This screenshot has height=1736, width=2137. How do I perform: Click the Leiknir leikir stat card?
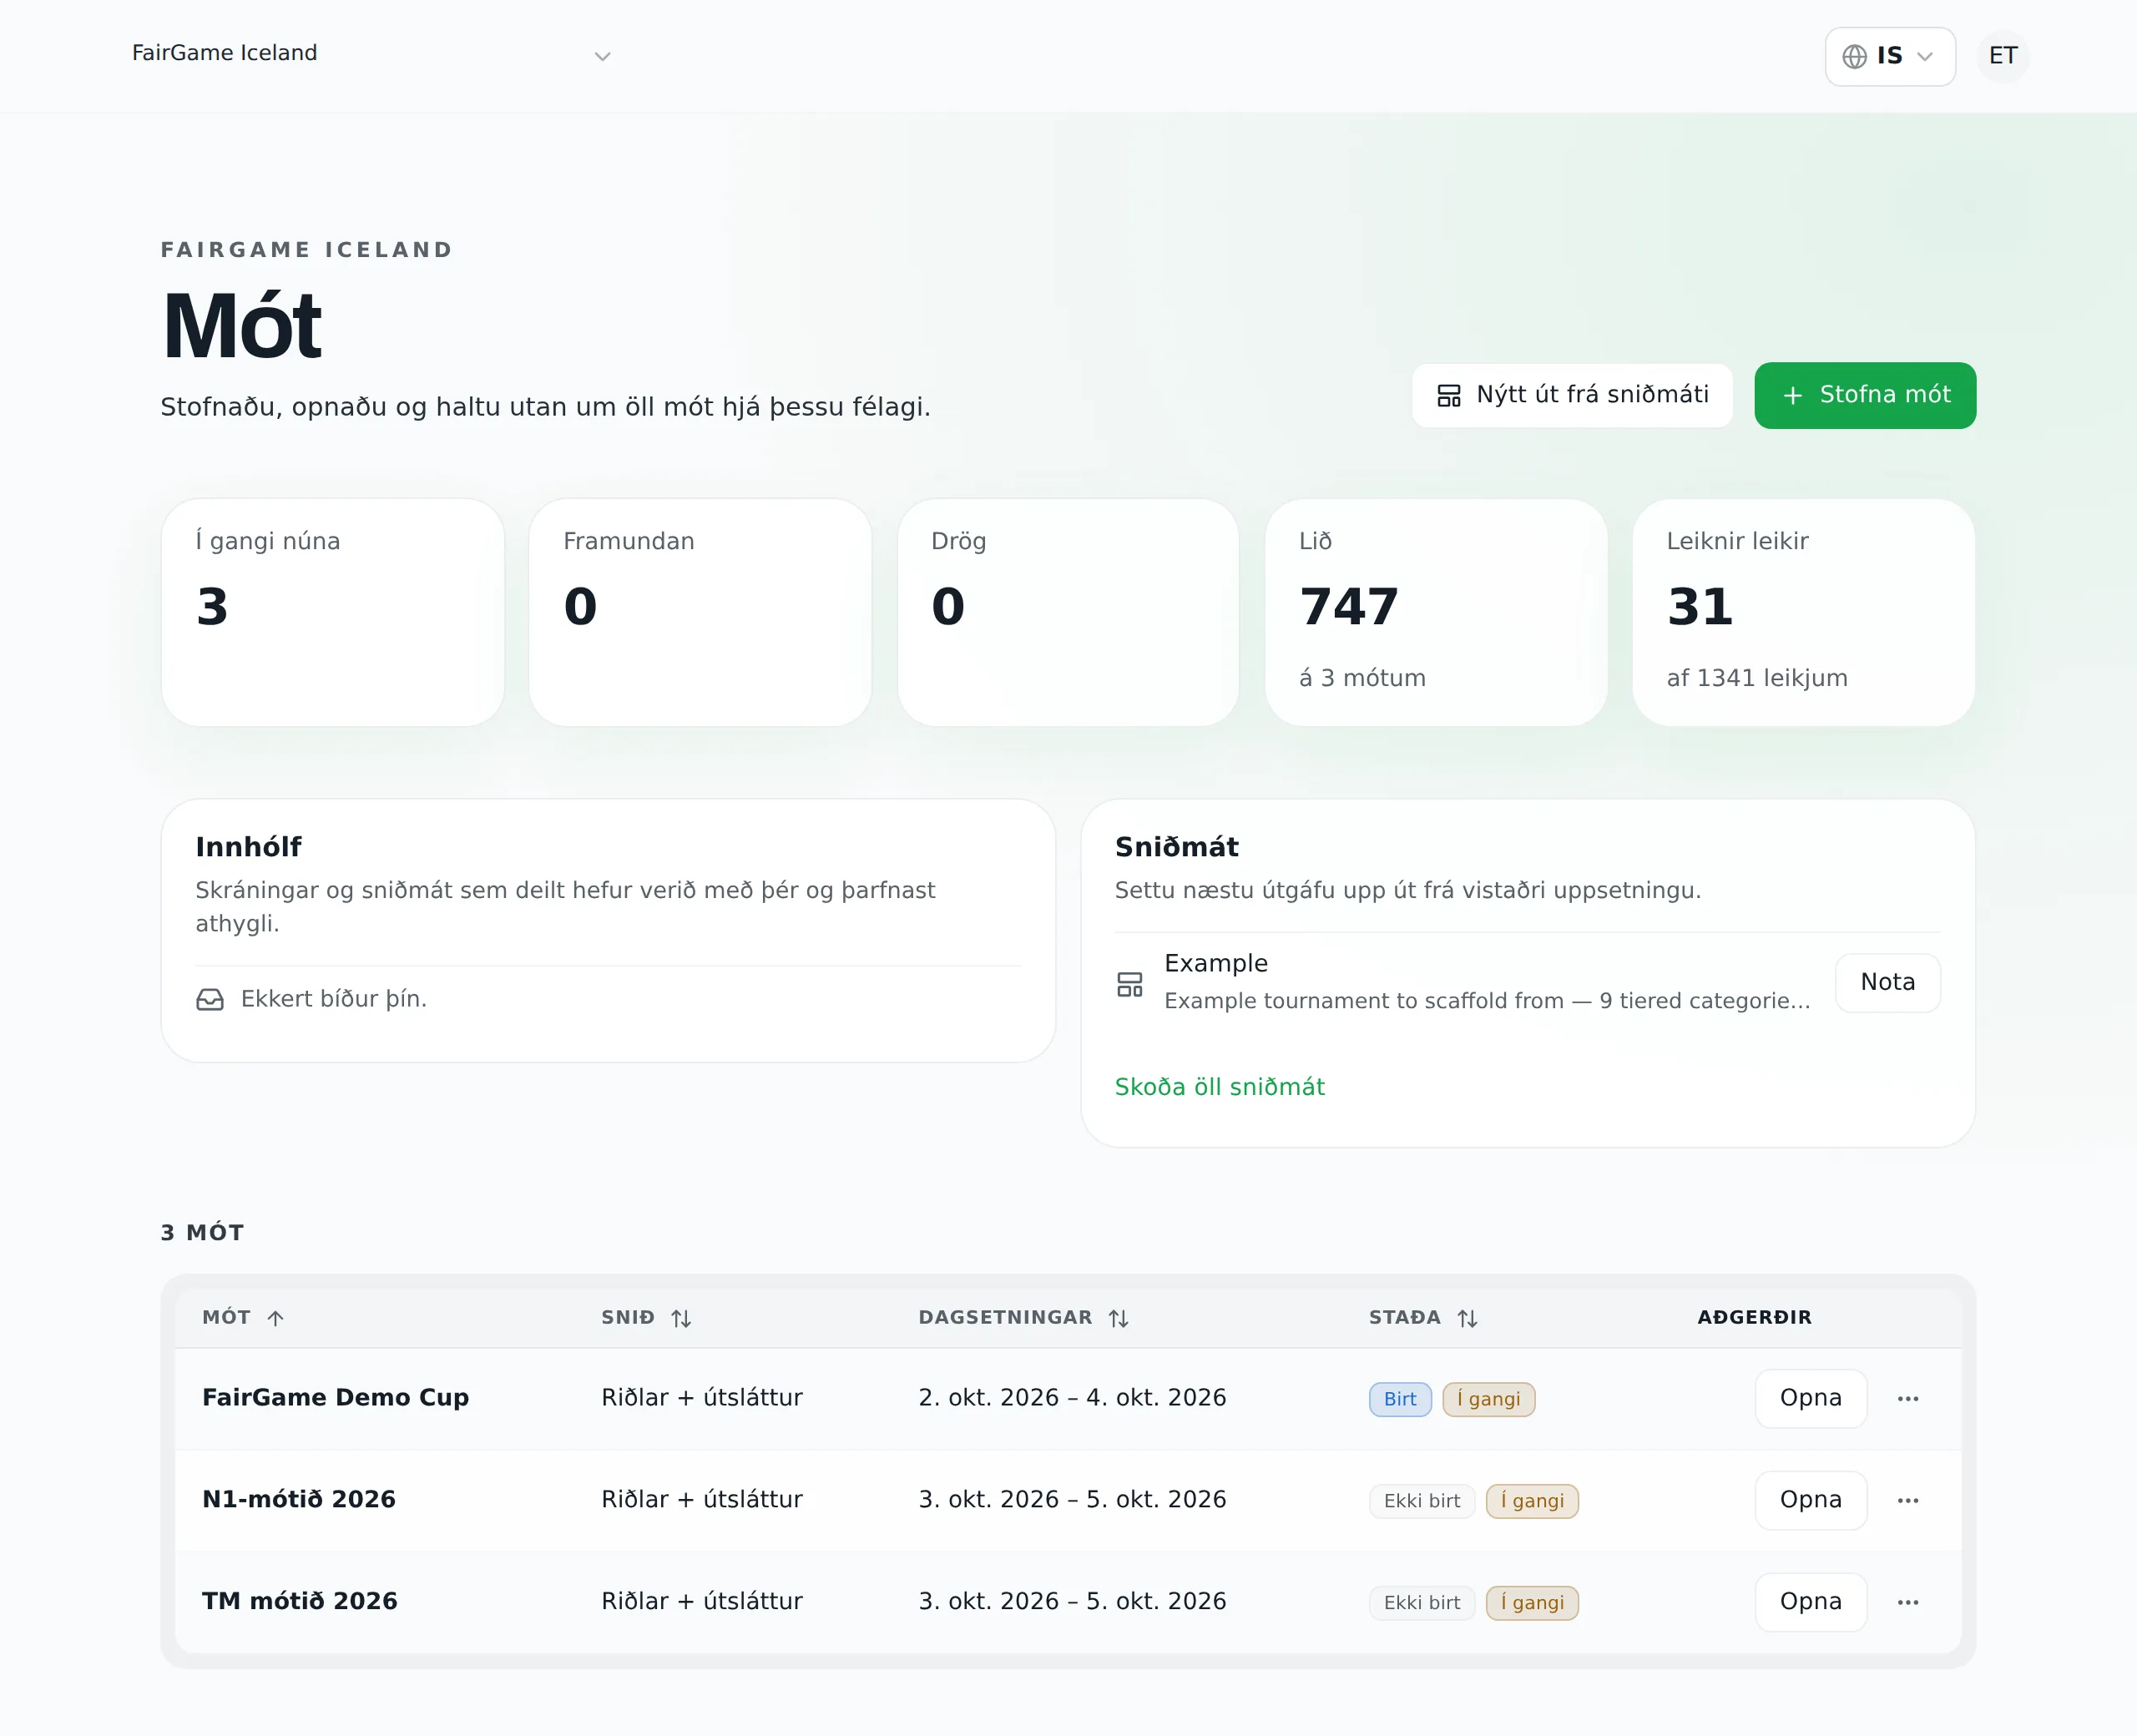tap(1803, 612)
